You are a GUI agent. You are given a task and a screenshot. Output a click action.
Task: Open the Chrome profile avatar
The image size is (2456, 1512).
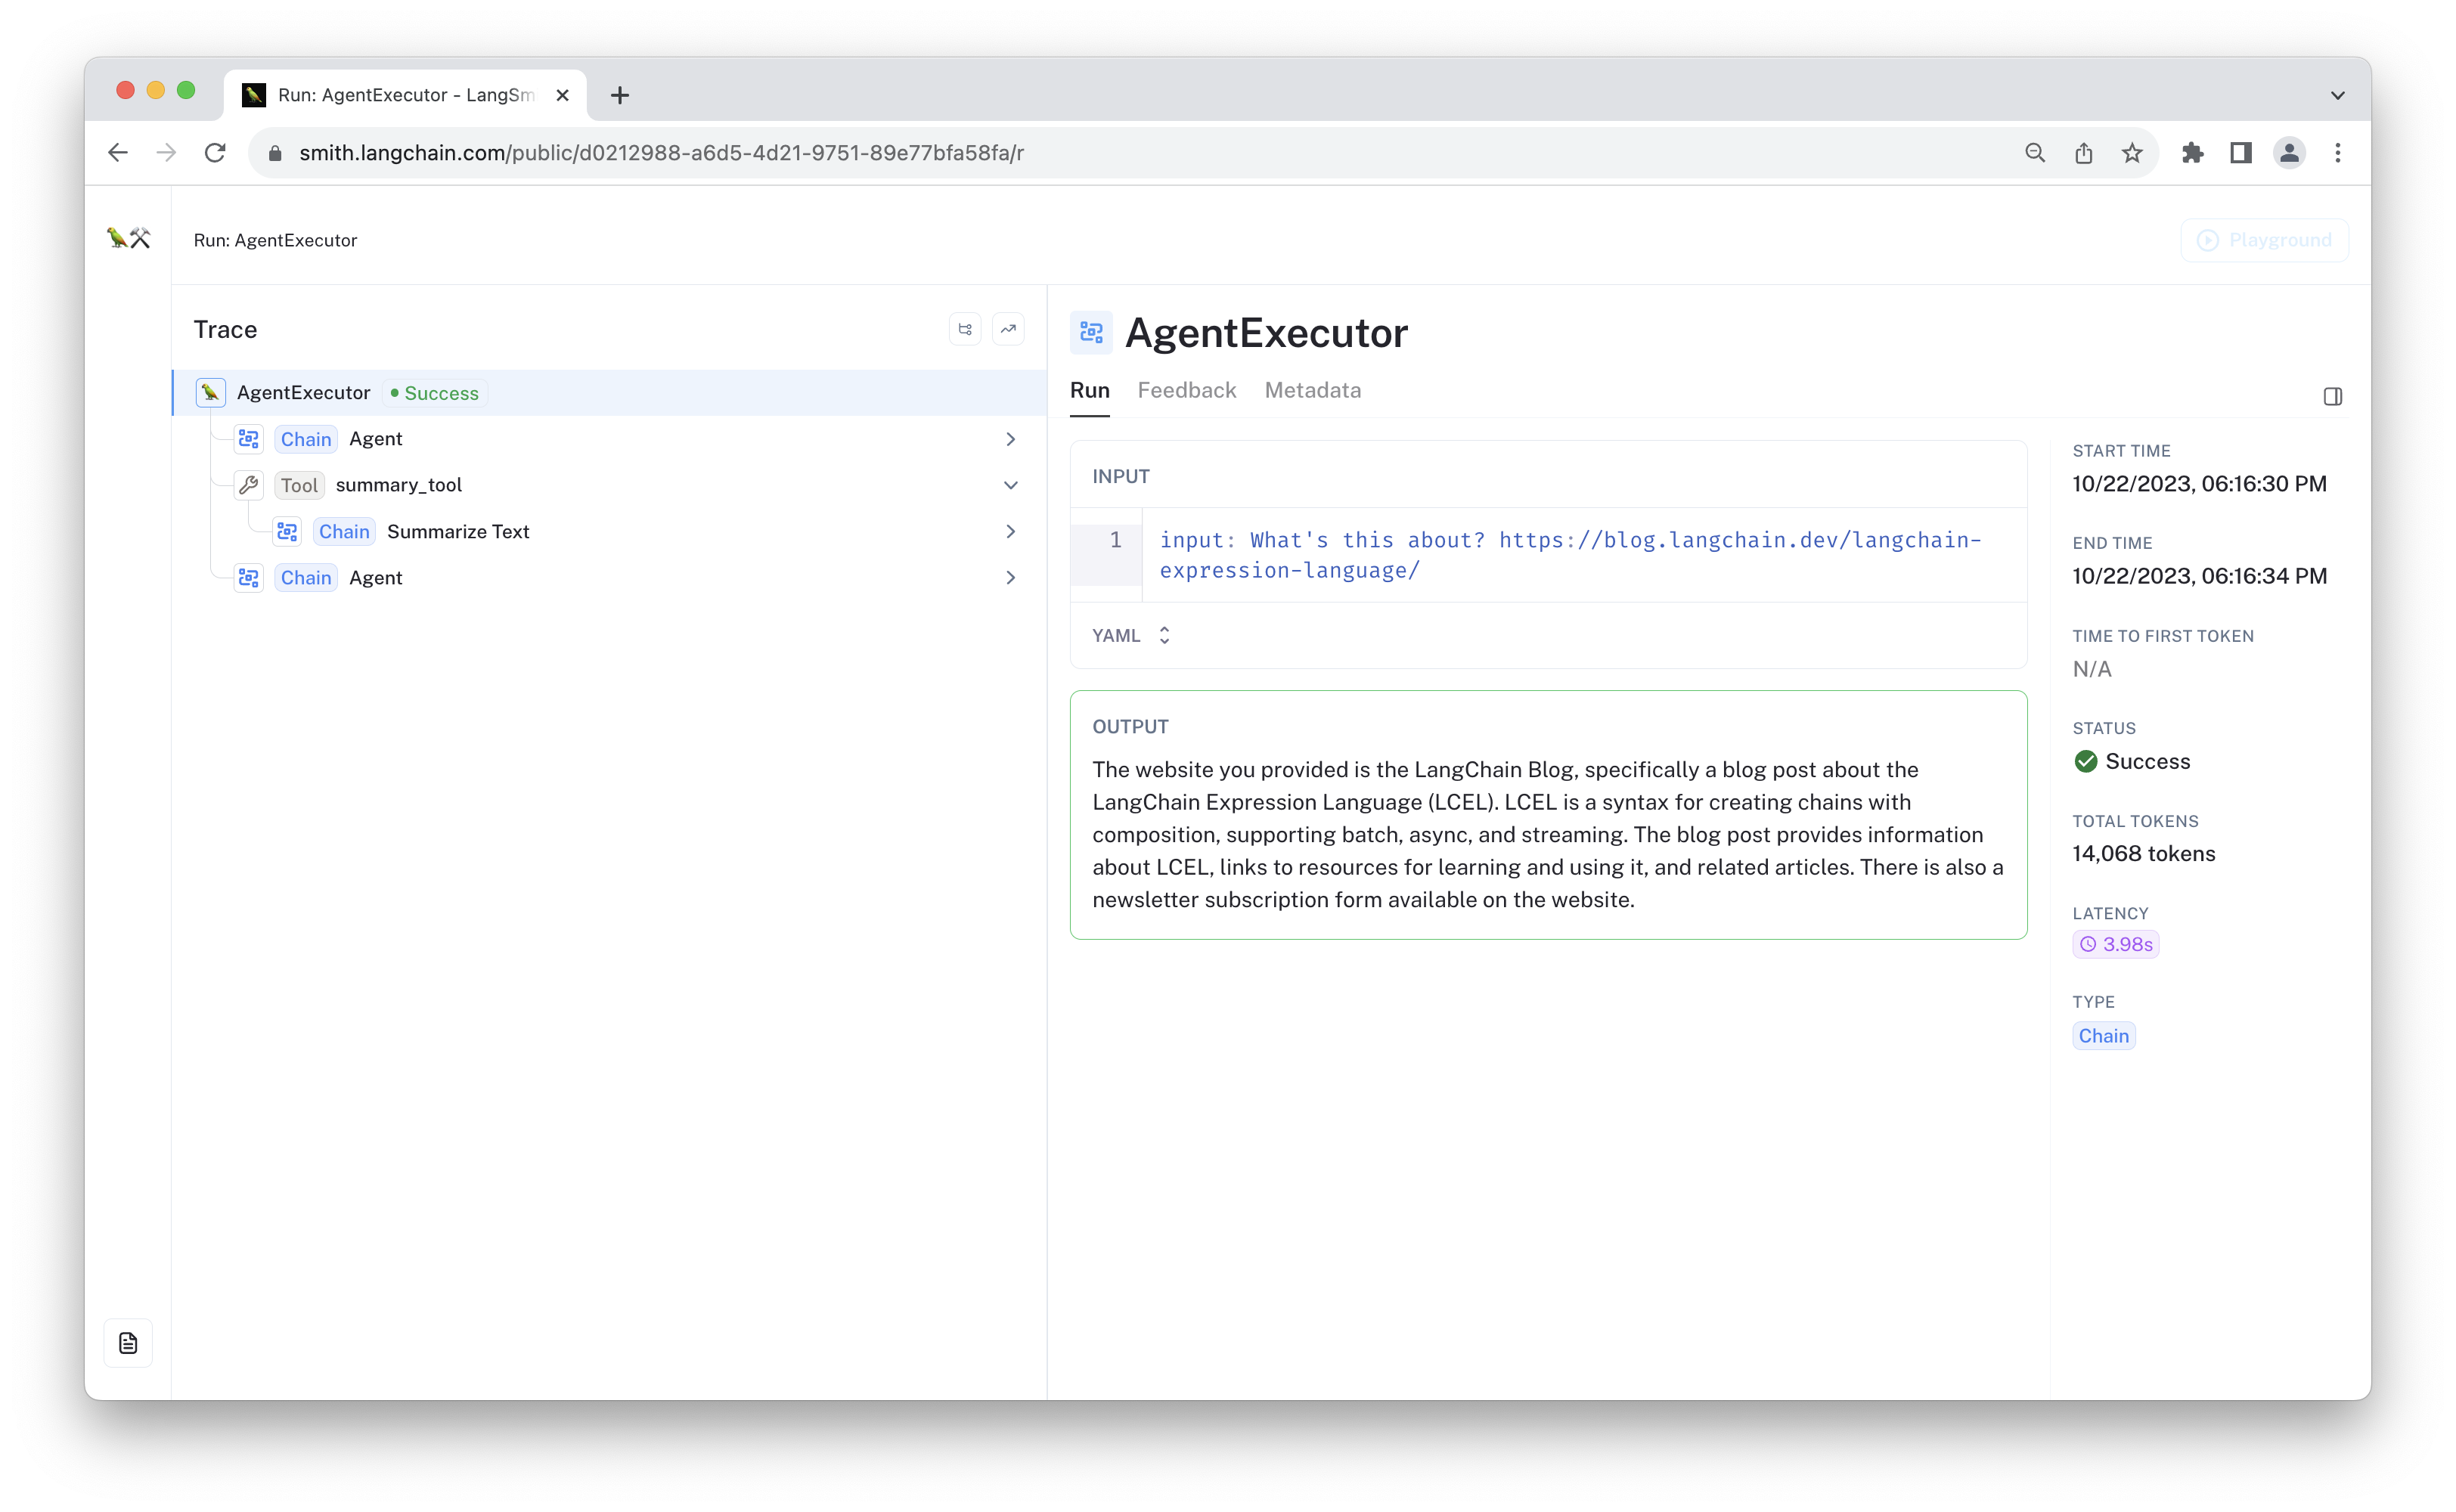2289,153
